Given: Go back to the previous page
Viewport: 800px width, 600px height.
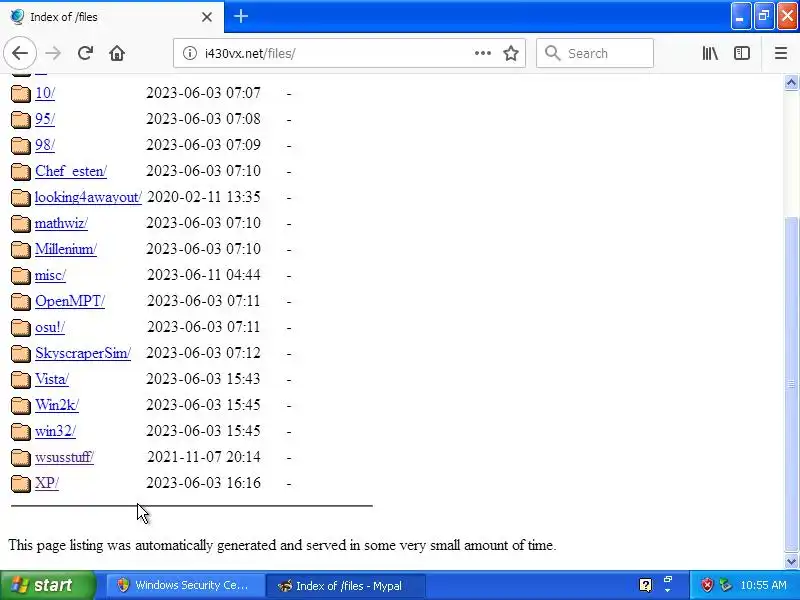Looking at the screenshot, I should tap(20, 53).
